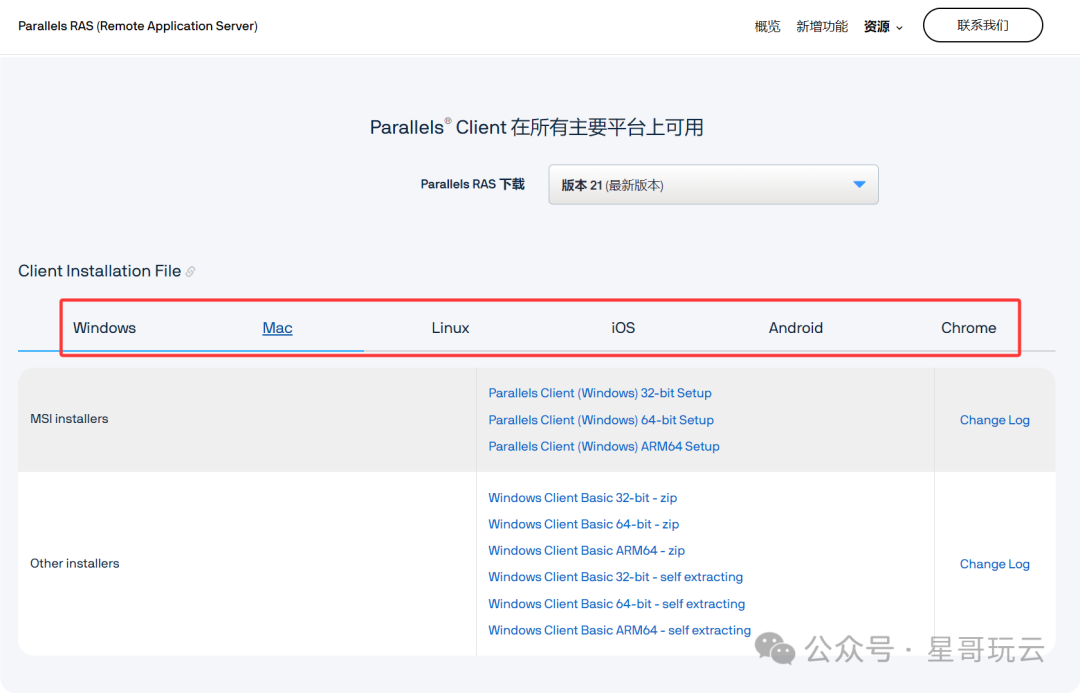Screen dimensions: 1080x693
Task: Select the Android tab
Action: click(x=796, y=328)
